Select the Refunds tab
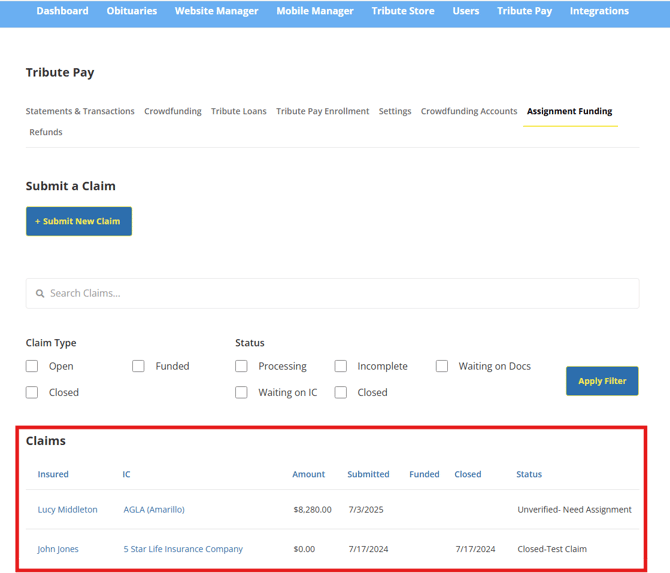The image size is (670, 573). pyautogui.click(x=46, y=133)
